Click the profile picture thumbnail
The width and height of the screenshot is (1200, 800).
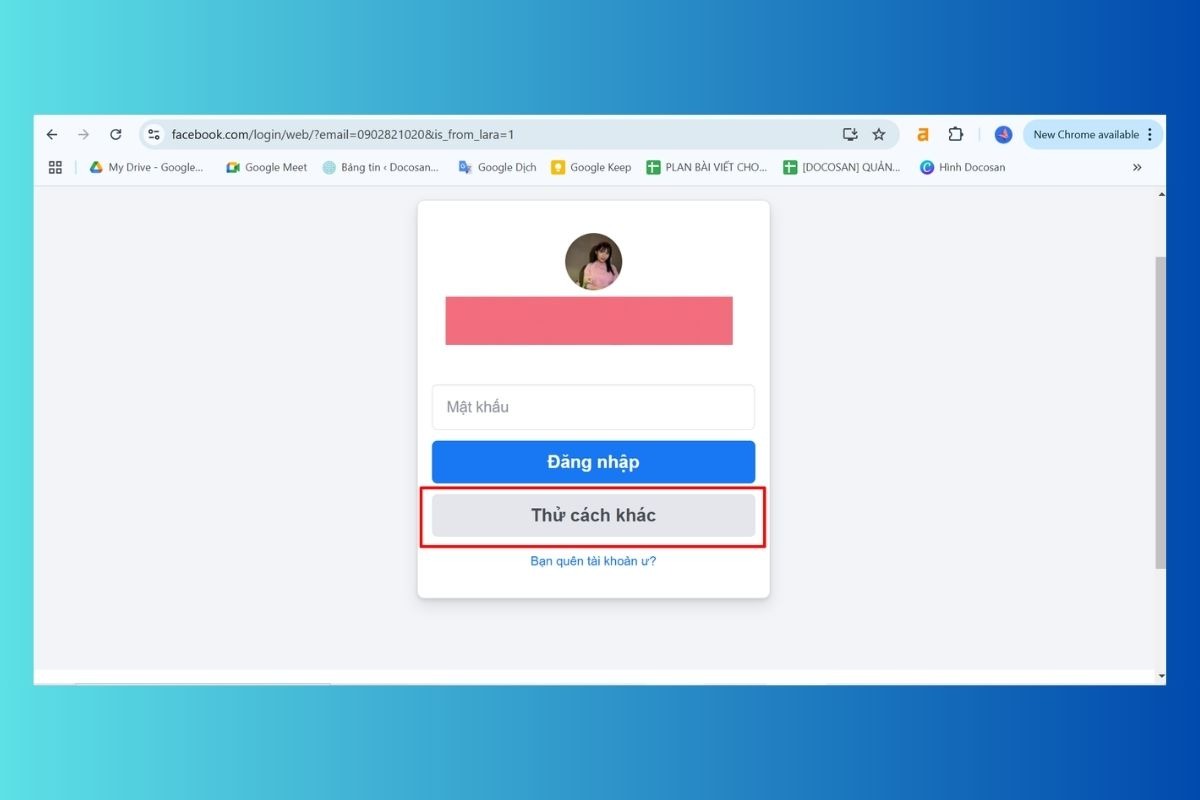[x=594, y=262]
